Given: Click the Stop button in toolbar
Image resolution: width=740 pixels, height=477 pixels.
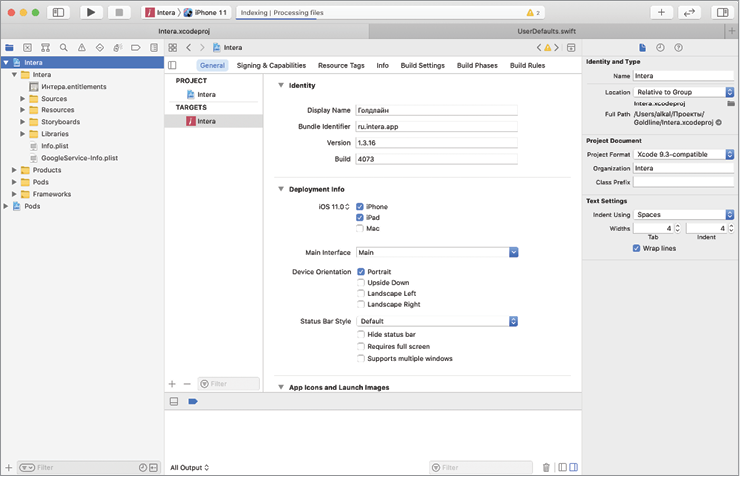Looking at the screenshot, I should click(120, 12).
